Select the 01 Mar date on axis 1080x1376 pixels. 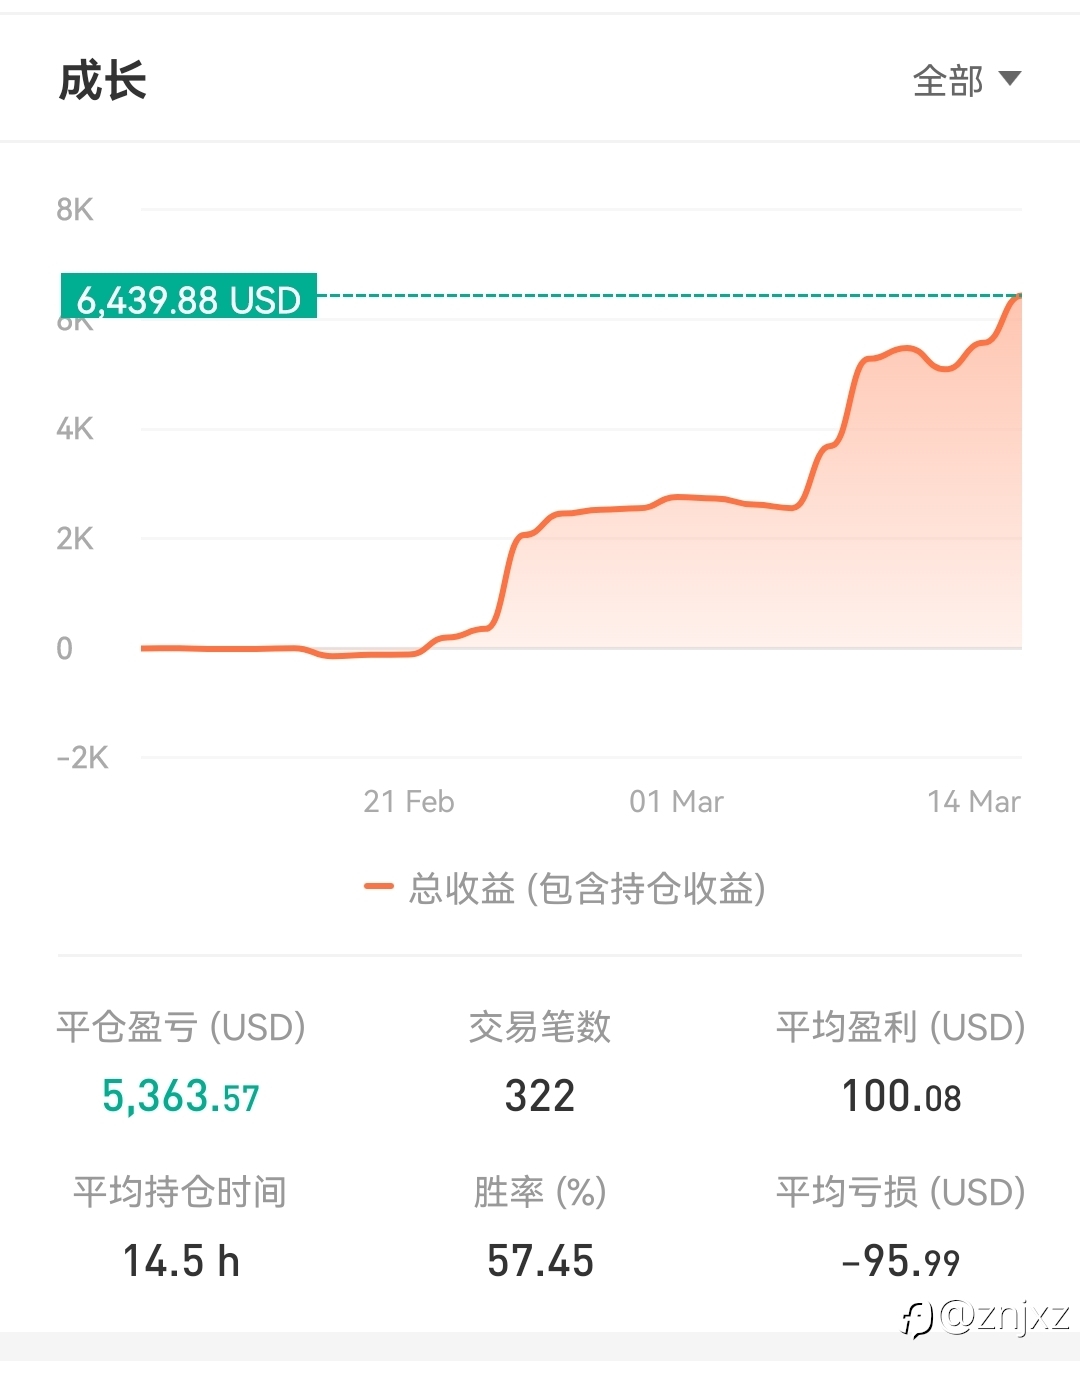coord(676,802)
